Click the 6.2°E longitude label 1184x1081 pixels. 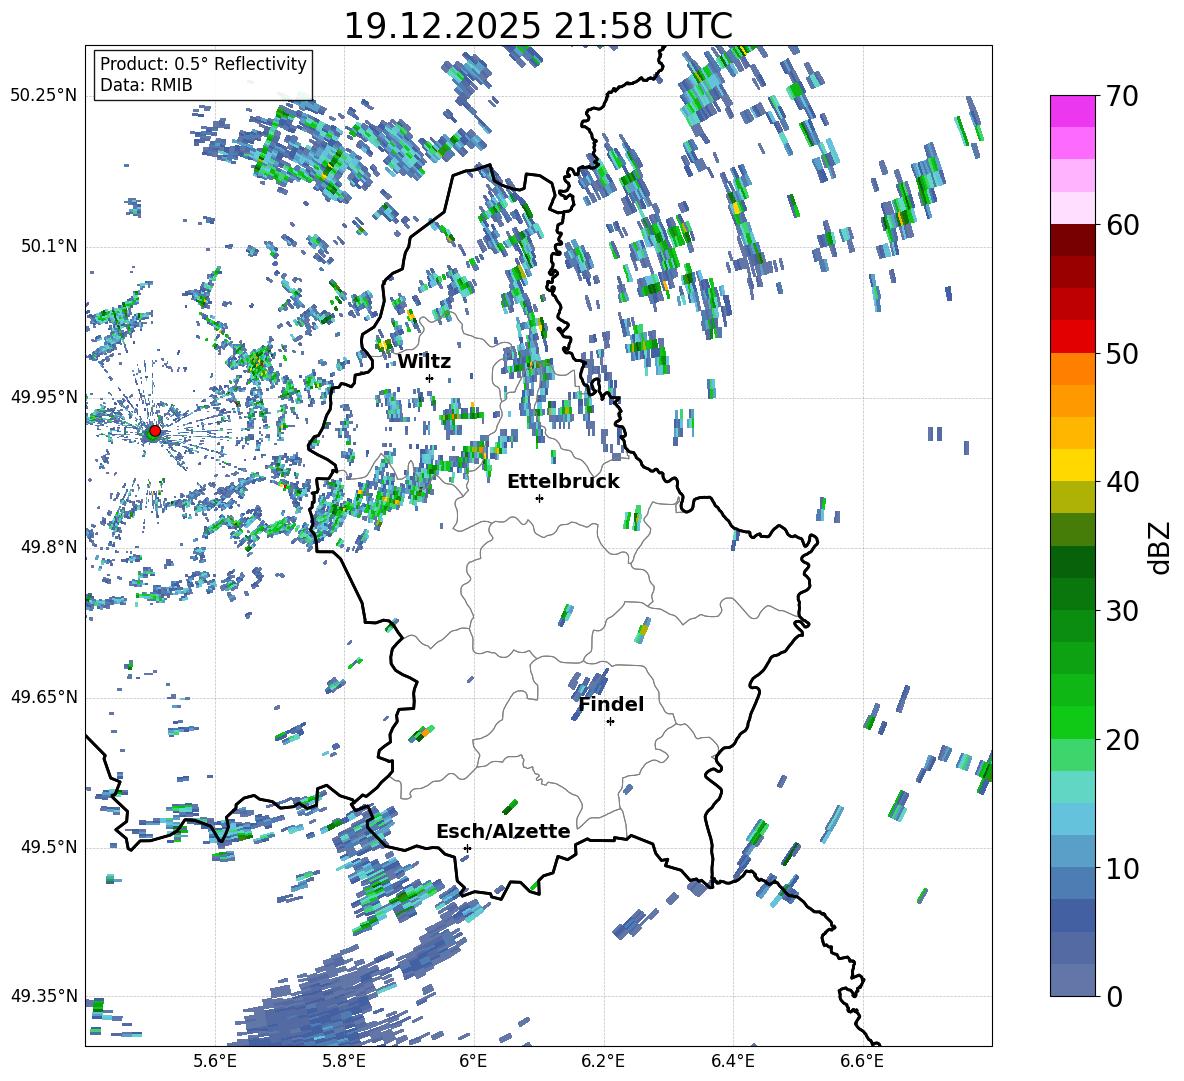pos(603,1061)
